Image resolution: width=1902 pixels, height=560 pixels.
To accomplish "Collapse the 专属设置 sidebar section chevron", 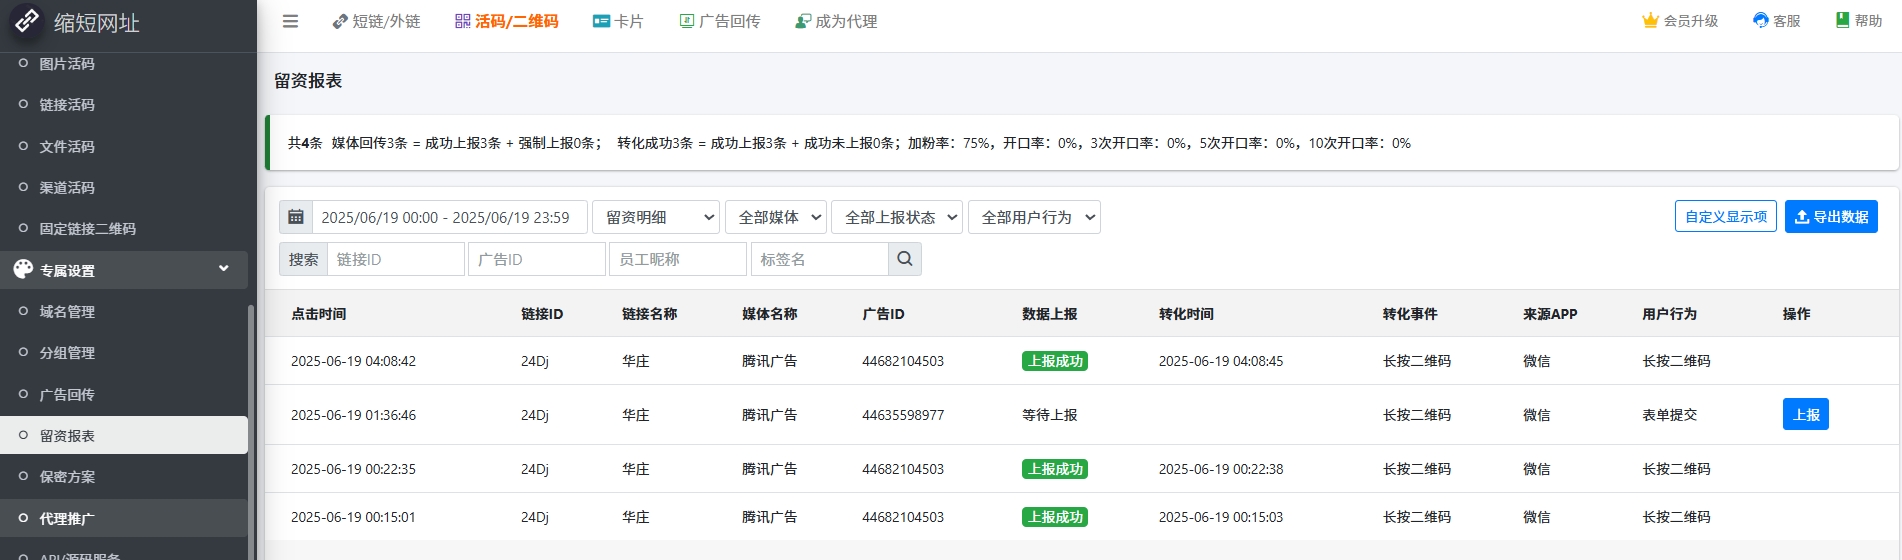I will (224, 269).
